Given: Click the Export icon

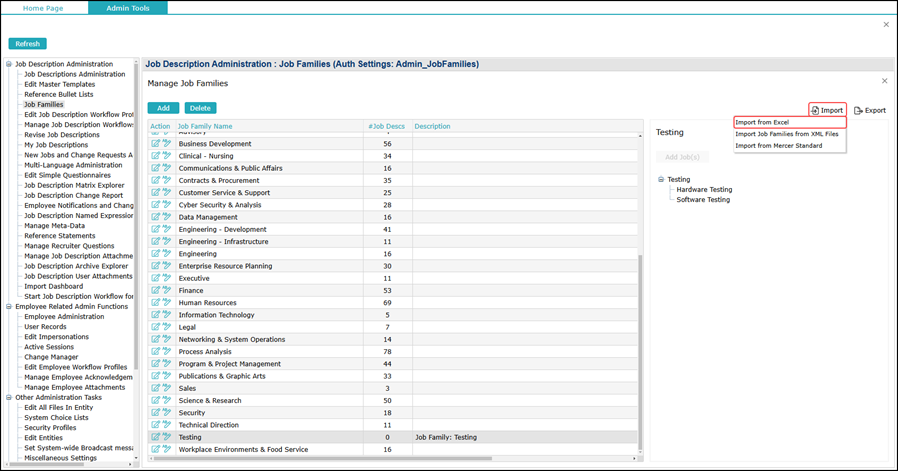Looking at the screenshot, I should (858, 111).
